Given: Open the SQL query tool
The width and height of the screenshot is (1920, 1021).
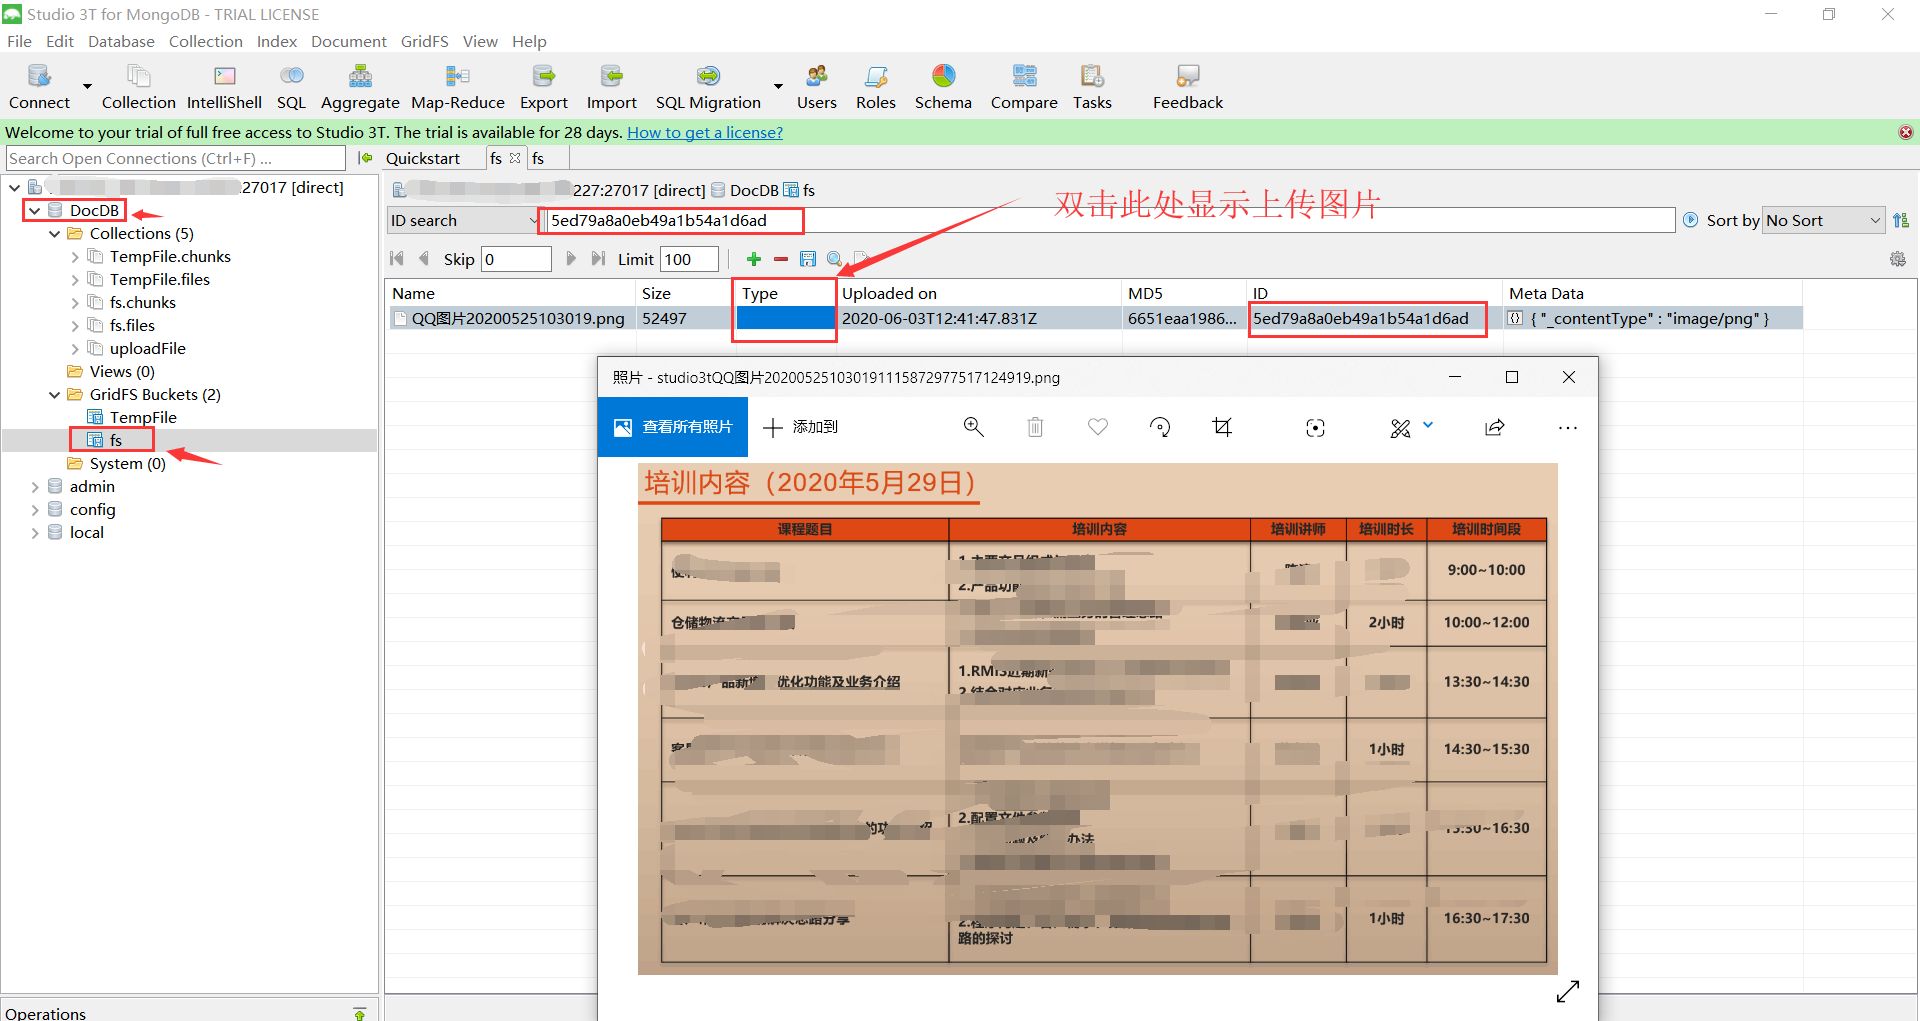Looking at the screenshot, I should 291,86.
